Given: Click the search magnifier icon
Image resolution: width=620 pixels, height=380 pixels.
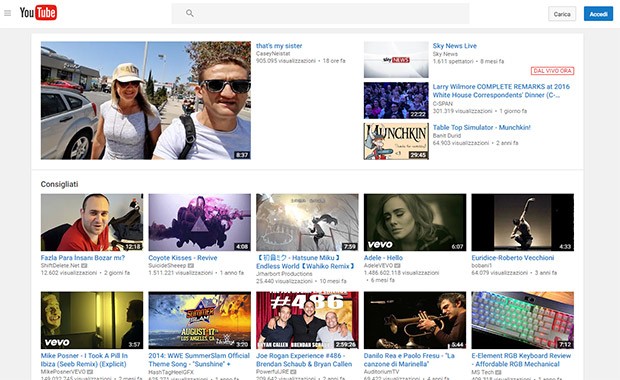Looking at the screenshot, I should point(190,13).
